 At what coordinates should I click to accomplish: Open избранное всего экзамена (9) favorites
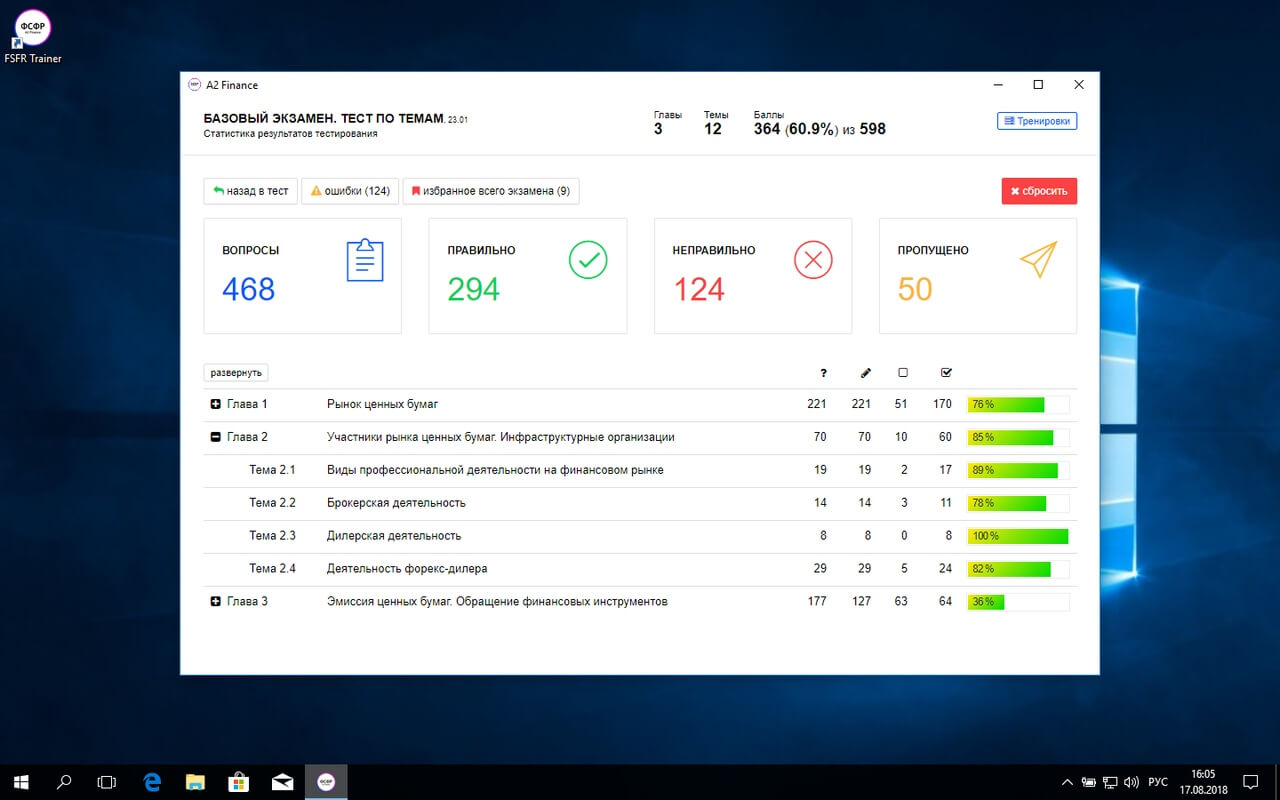coord(490,191)
